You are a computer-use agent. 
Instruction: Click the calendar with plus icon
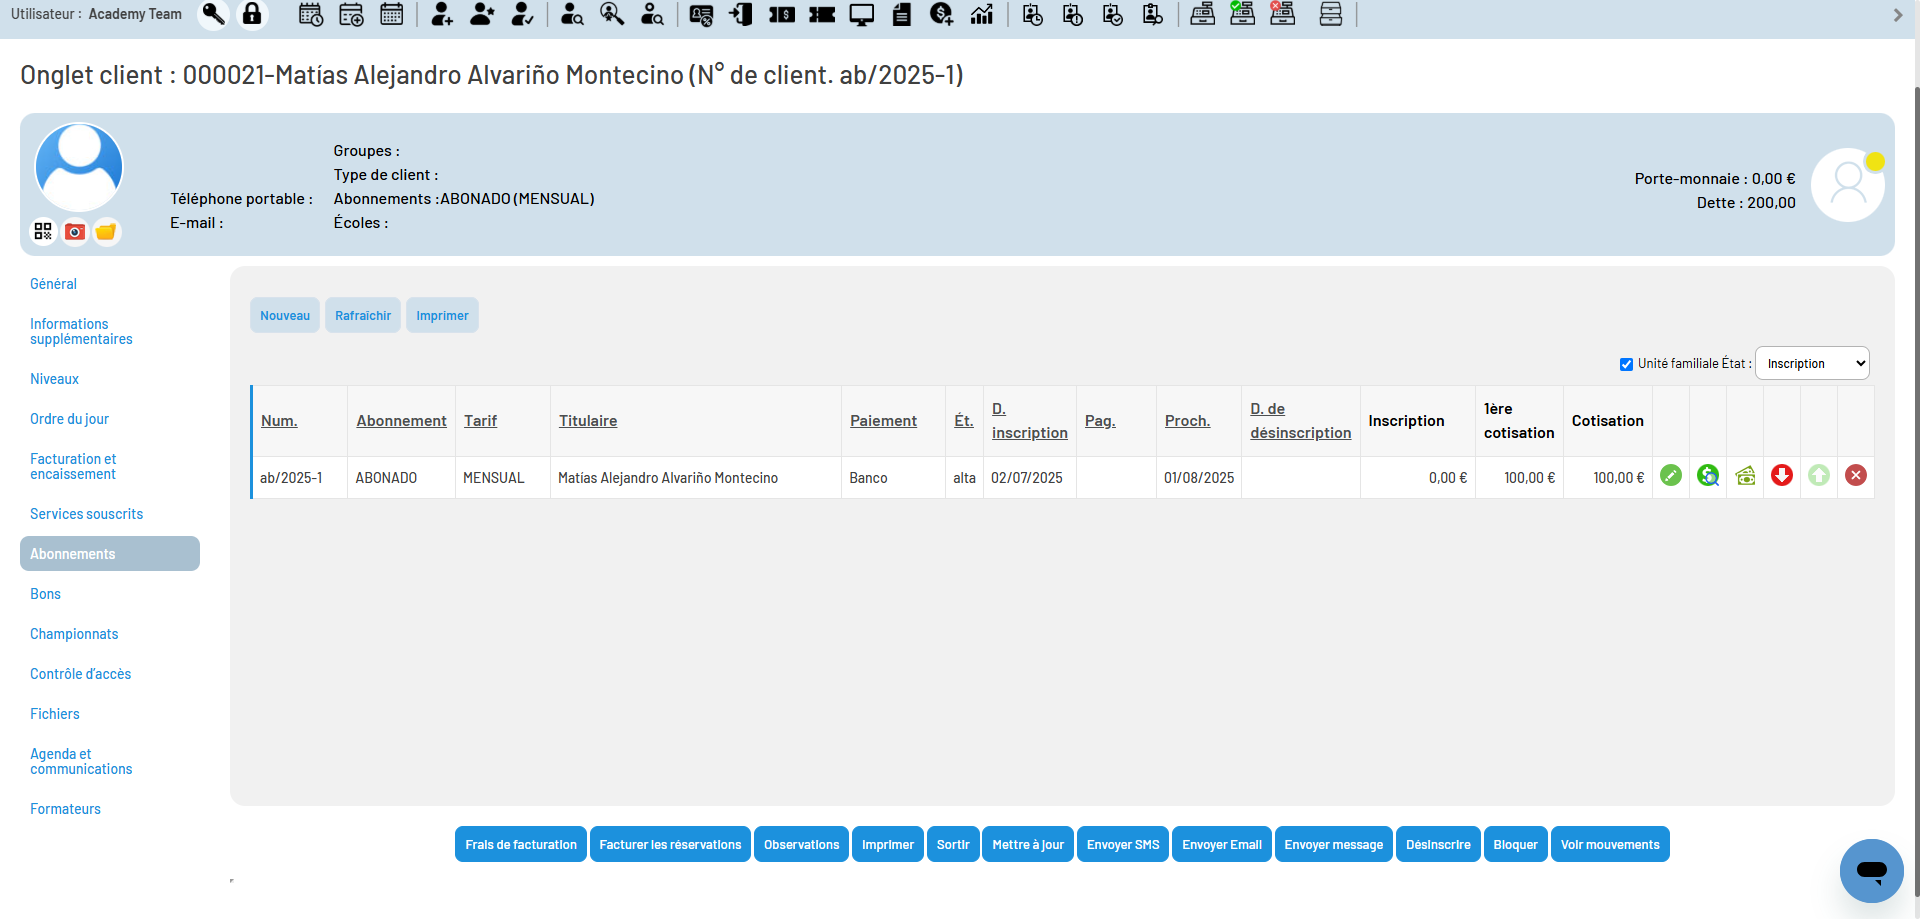pos(351,14)
